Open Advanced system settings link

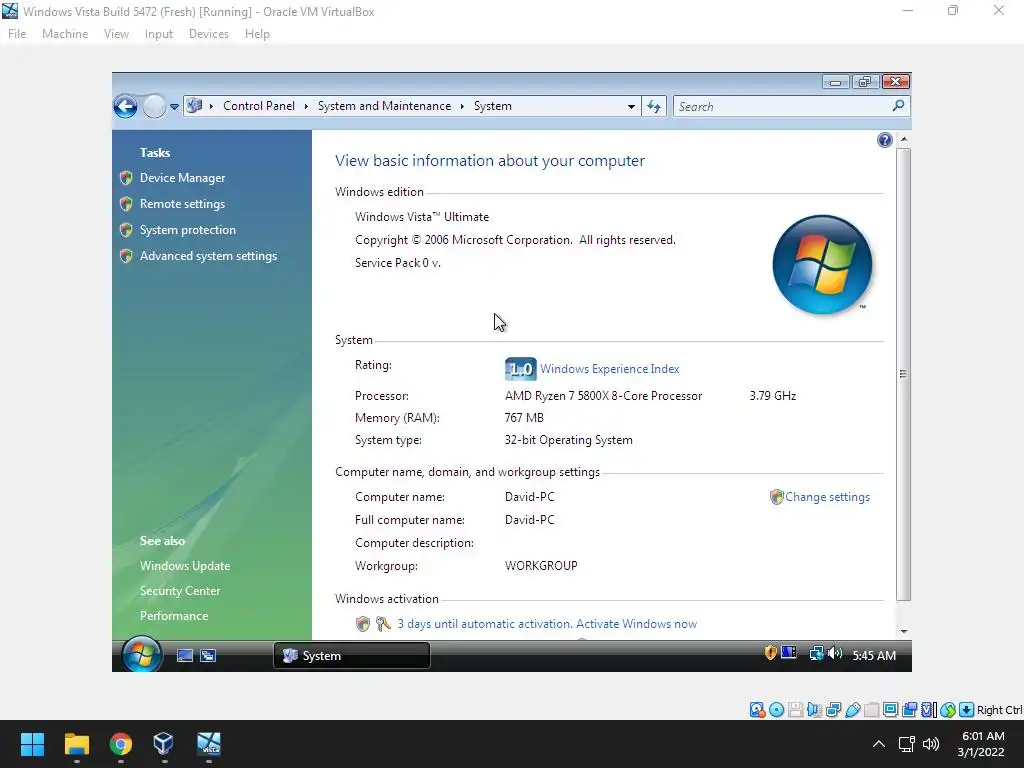coord(208,256)
